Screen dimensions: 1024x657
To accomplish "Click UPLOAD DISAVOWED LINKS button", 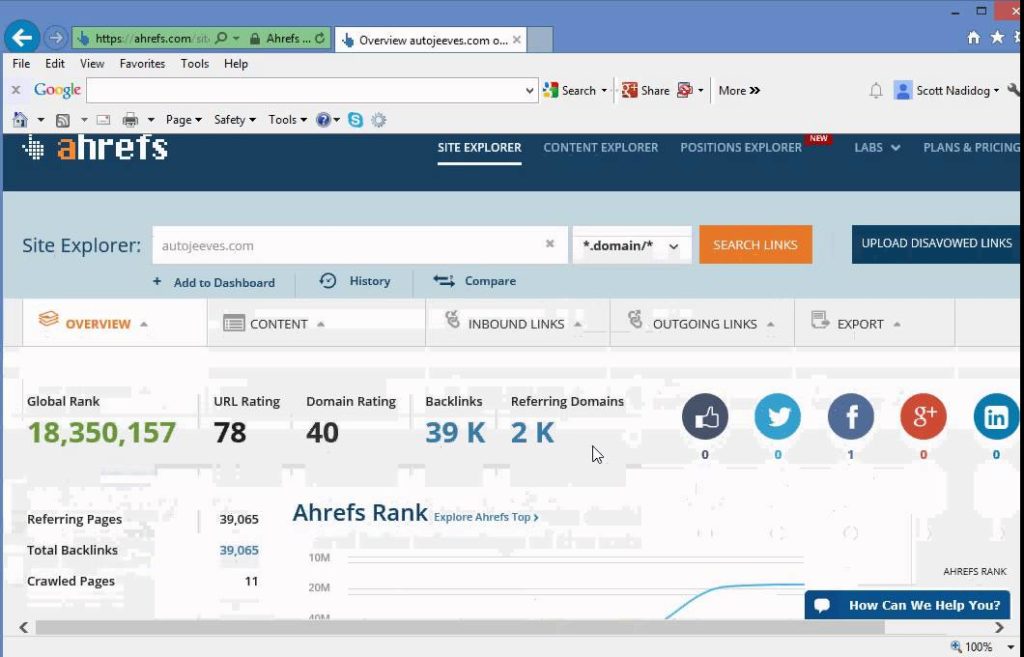I will [938, 244].
